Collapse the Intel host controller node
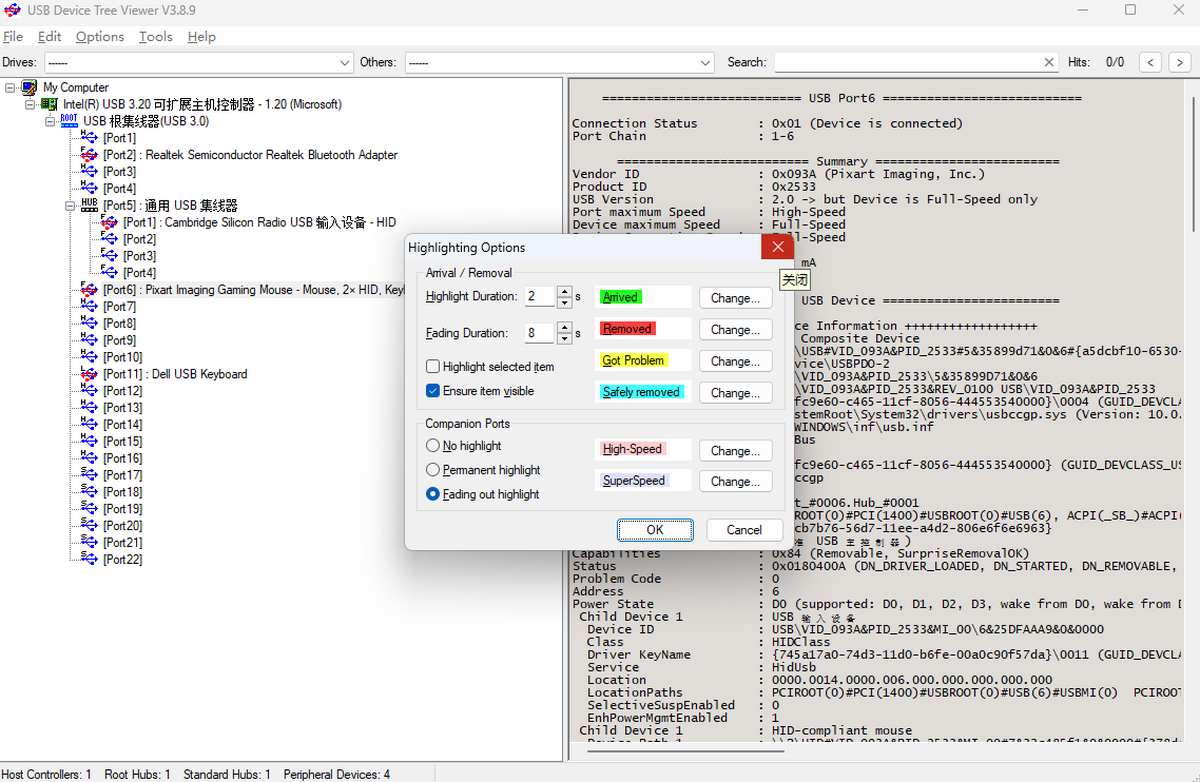The height and width of the screenshot is (782, 1200). click(30, 104)
